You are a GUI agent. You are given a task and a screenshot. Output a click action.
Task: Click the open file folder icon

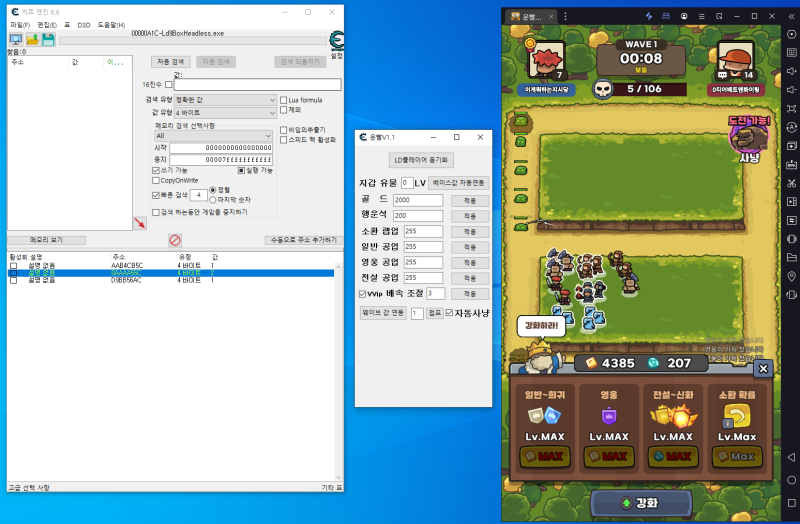pos(32,39)
